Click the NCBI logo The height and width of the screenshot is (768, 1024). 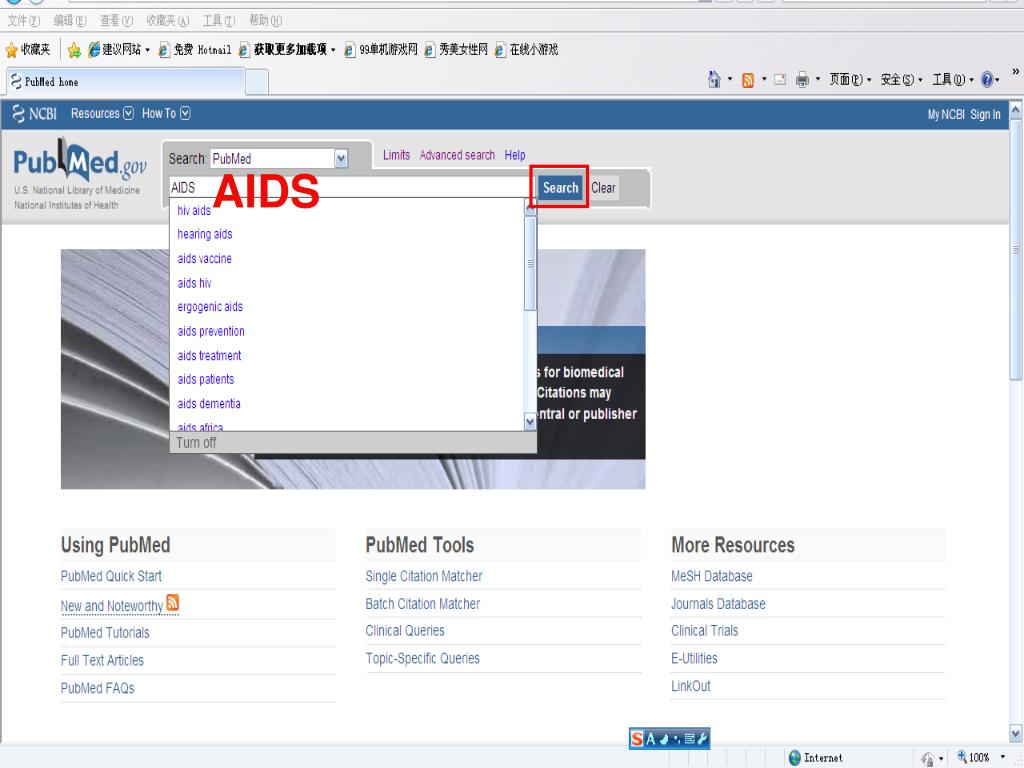[34, 114]
